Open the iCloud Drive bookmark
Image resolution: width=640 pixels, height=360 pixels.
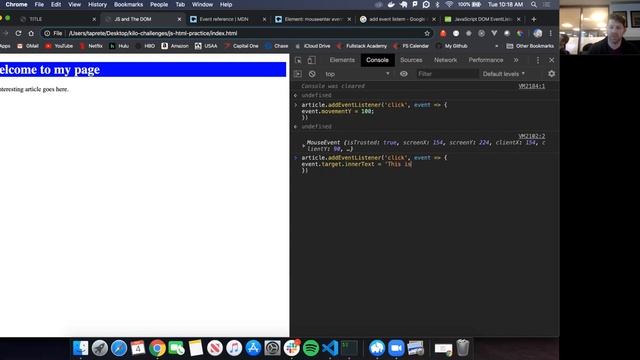click(313, 46)
